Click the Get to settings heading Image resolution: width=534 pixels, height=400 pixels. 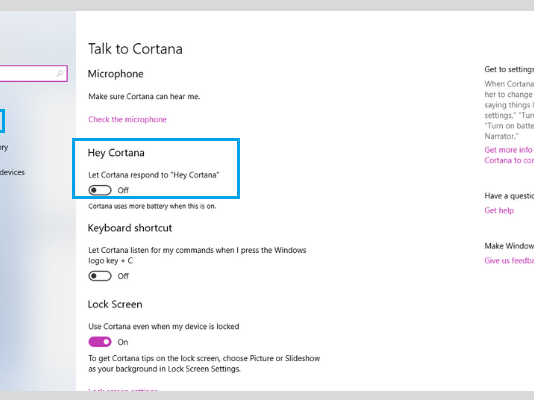coord(509,69)
